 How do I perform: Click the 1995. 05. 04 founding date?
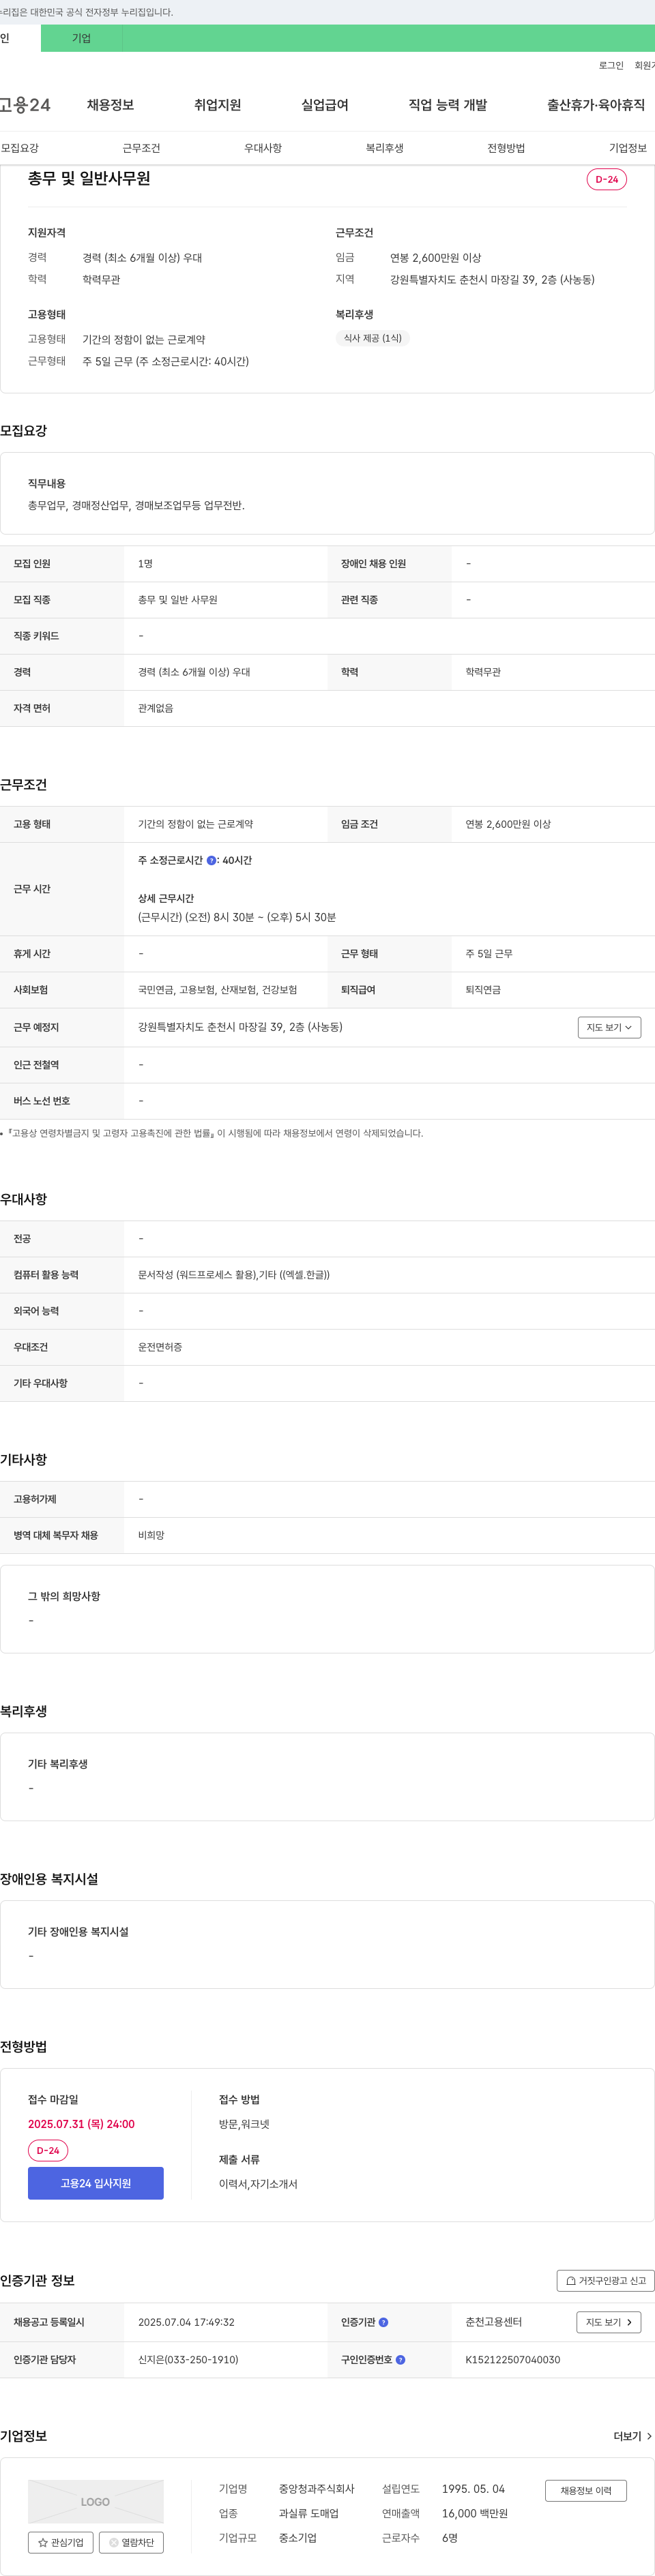[473, 2489]
